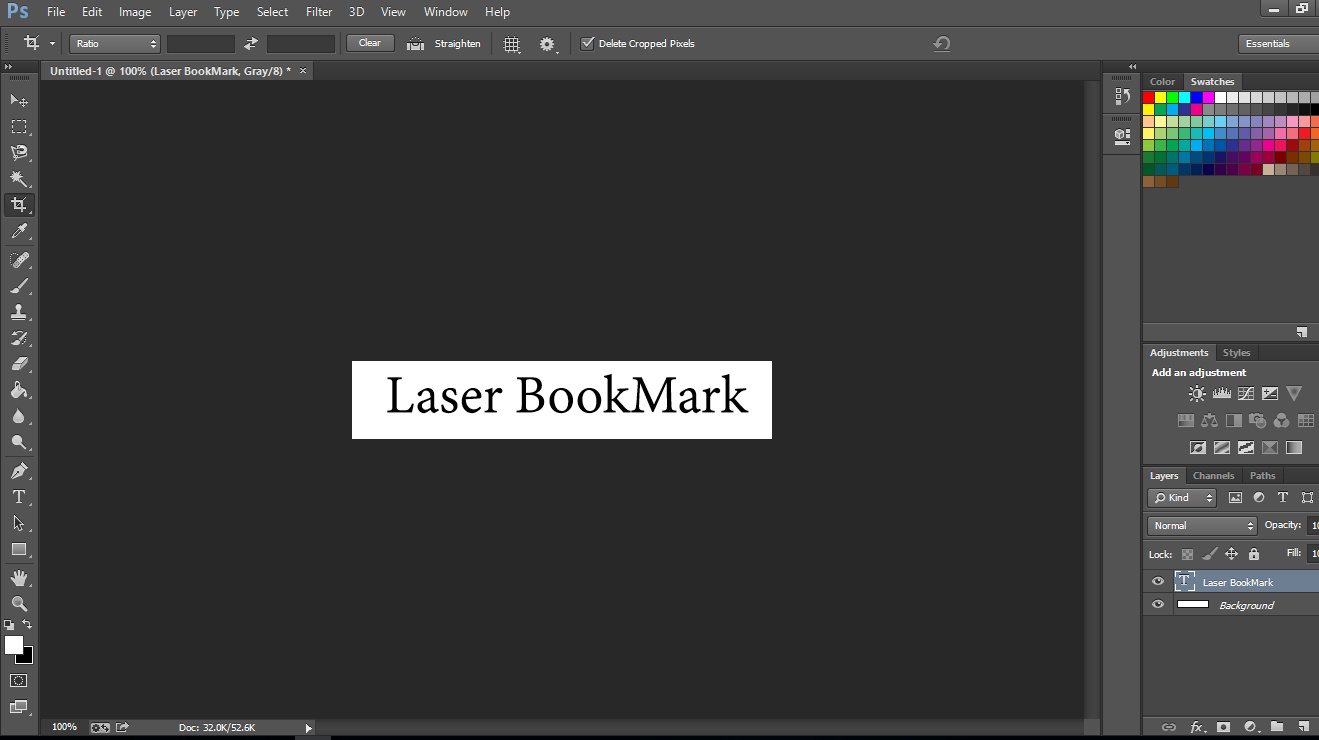This screenshot has height=740, width=1319.
Task: Select the Type tool
Action: coord(18,497)
